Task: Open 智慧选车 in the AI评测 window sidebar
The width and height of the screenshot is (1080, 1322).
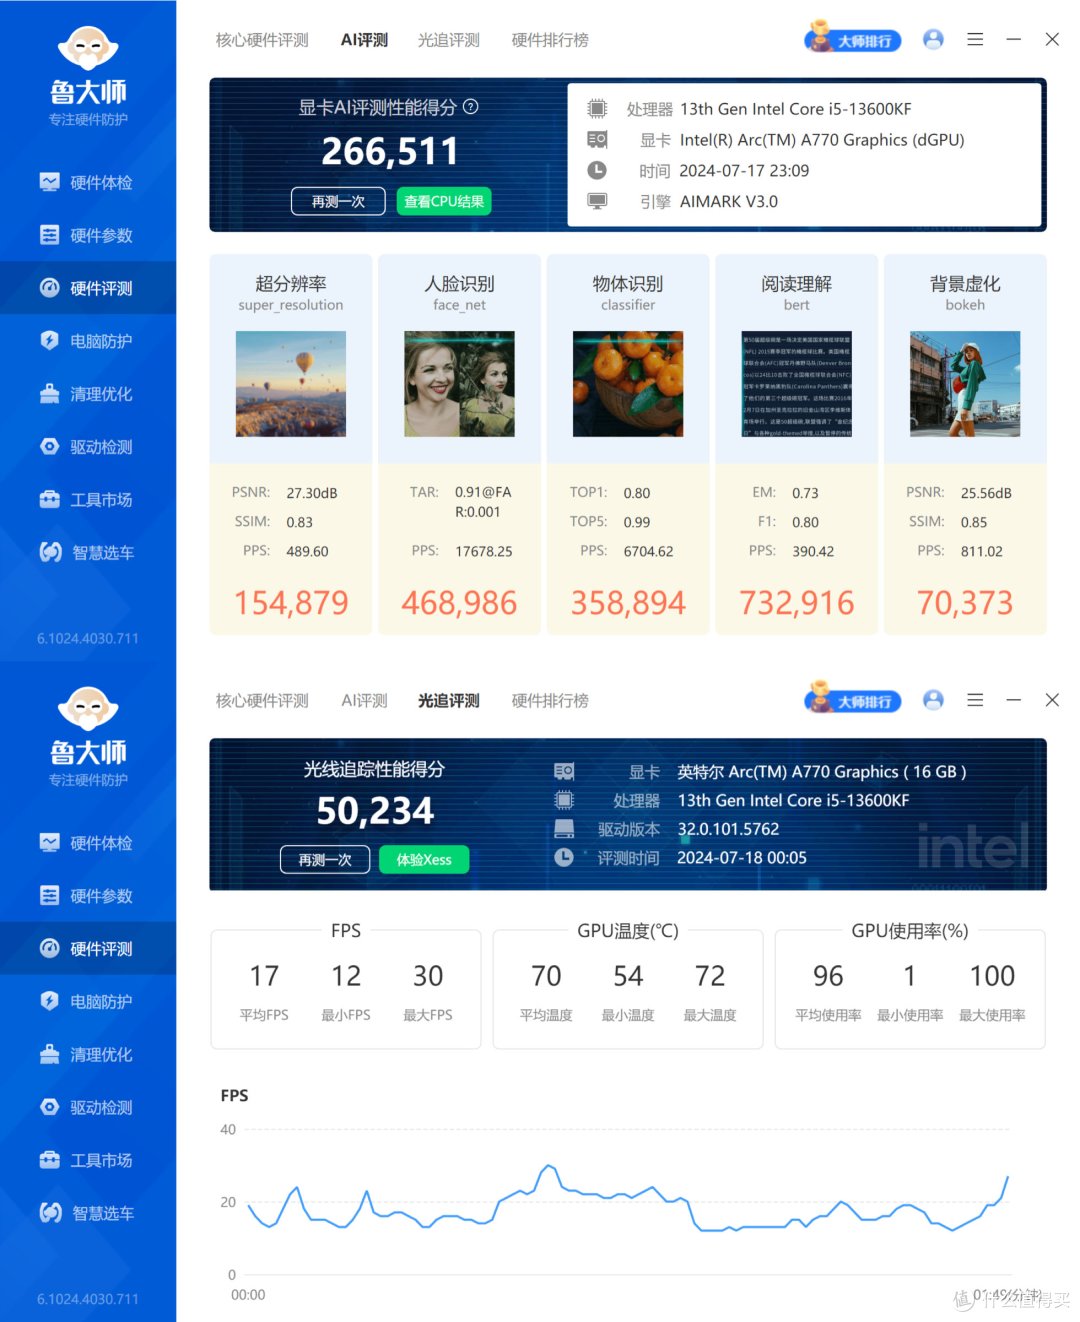Action: pos(88,552)
